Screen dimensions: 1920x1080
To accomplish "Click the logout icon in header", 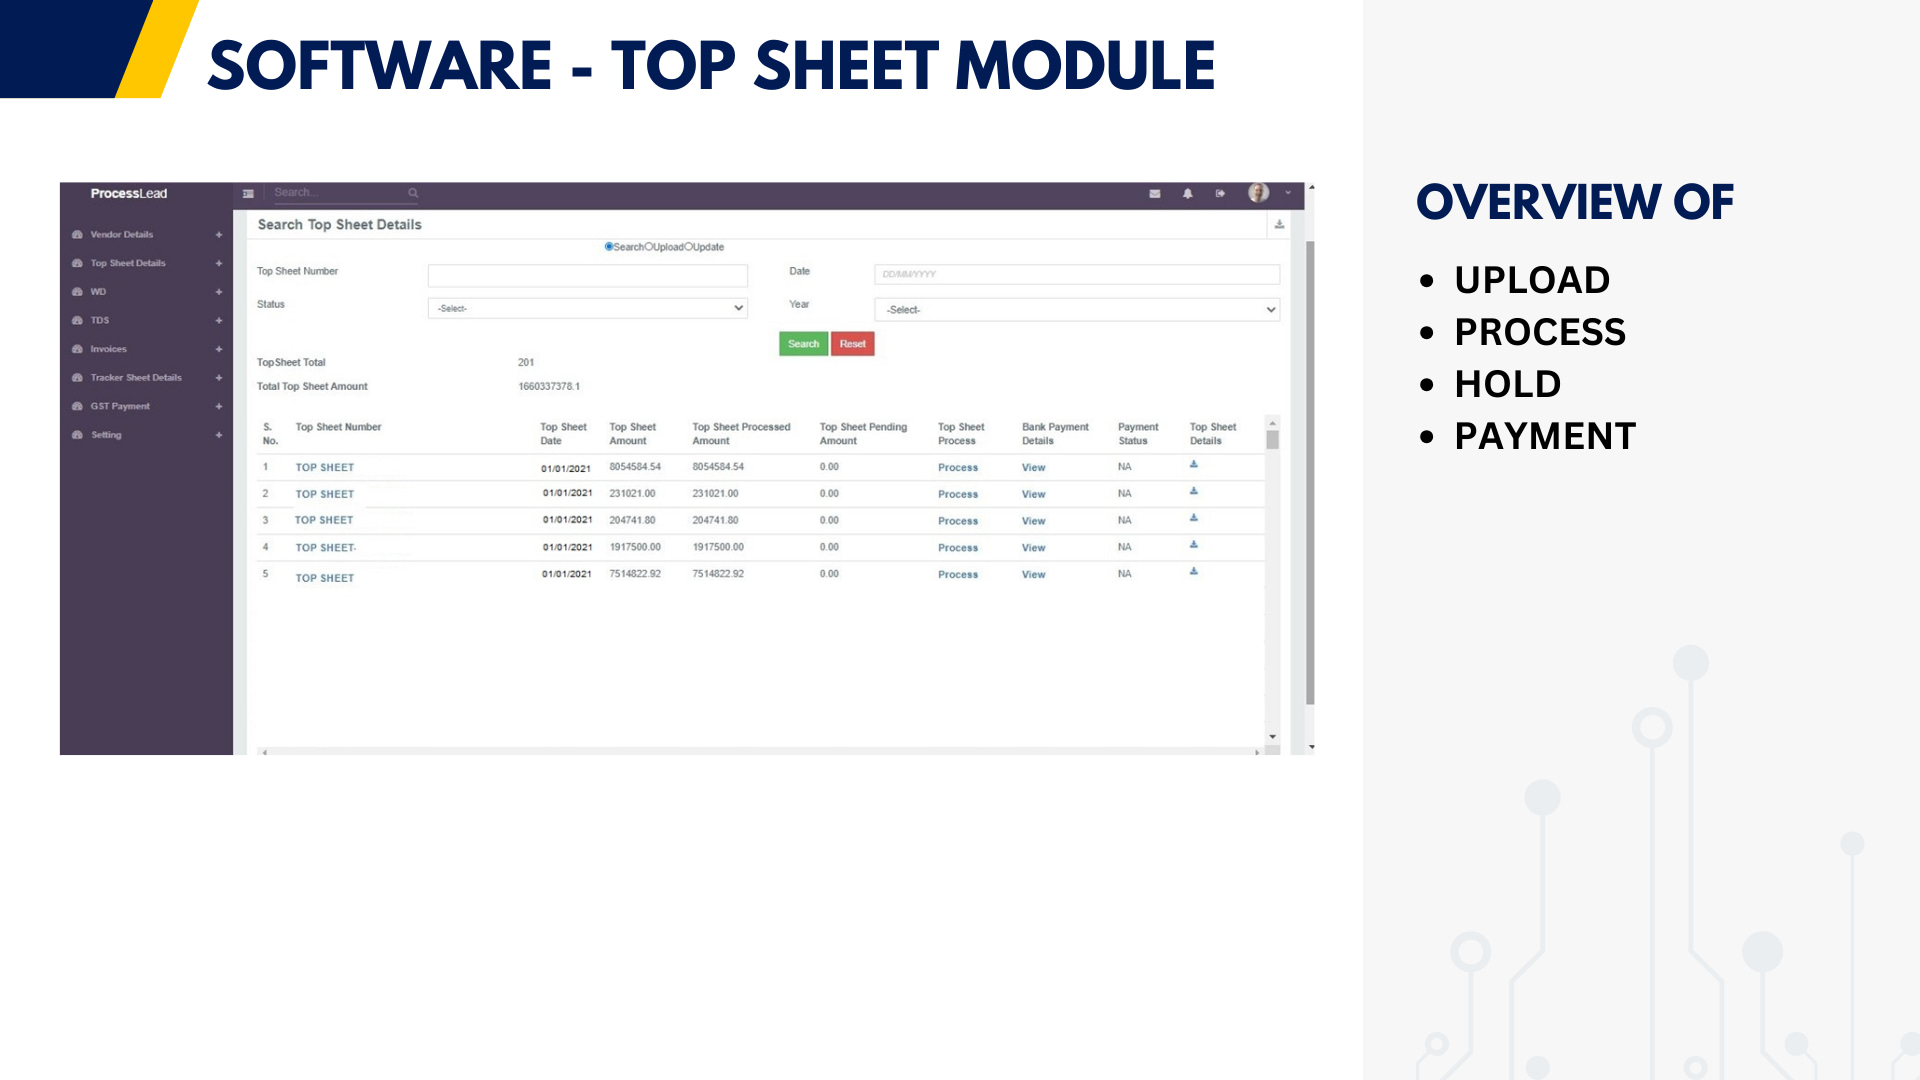I will click(1220, 194).
